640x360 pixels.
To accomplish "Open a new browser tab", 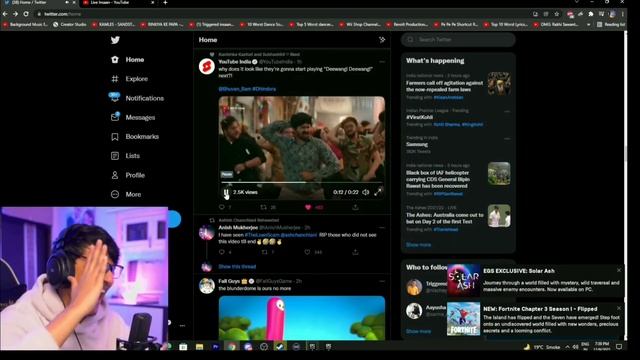I will pyautogui.click(x=165, y=2).
